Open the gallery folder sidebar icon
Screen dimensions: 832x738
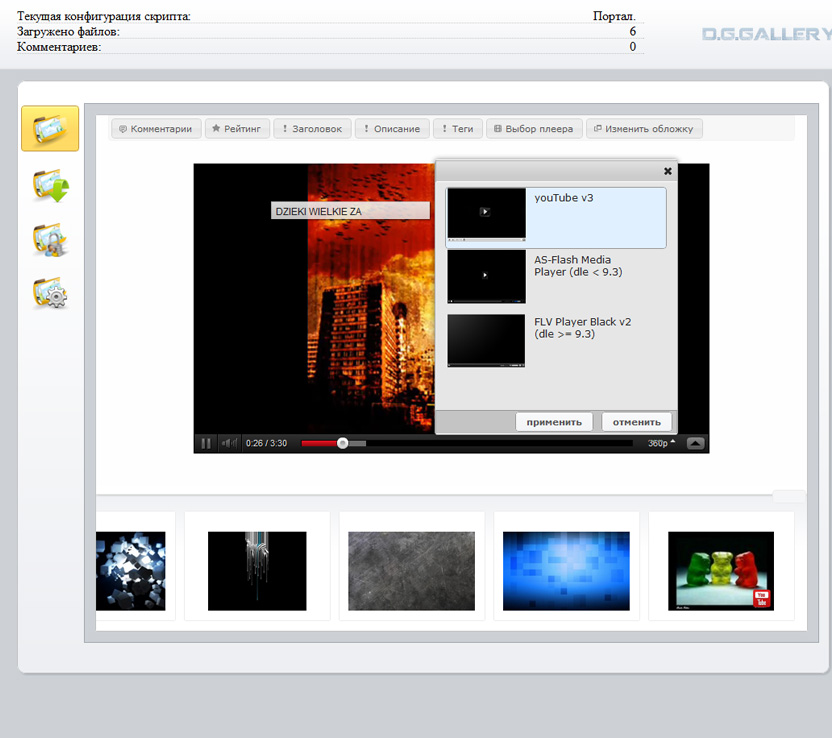[50, 128]
